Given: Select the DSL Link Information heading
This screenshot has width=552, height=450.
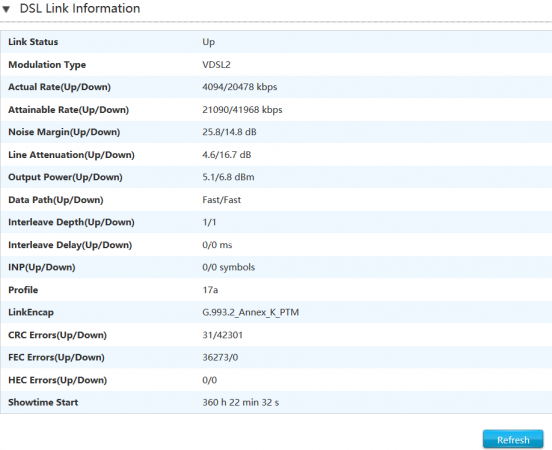Looking at the screenshot, I should (80, 8).
